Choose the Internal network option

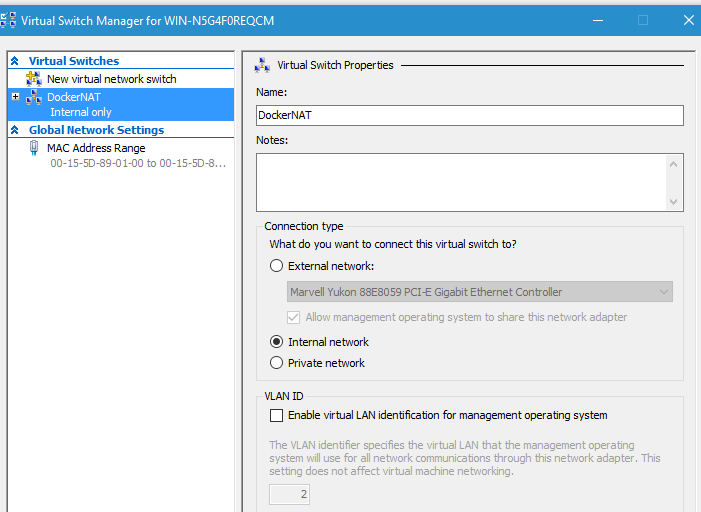click(x=277, y=342)
